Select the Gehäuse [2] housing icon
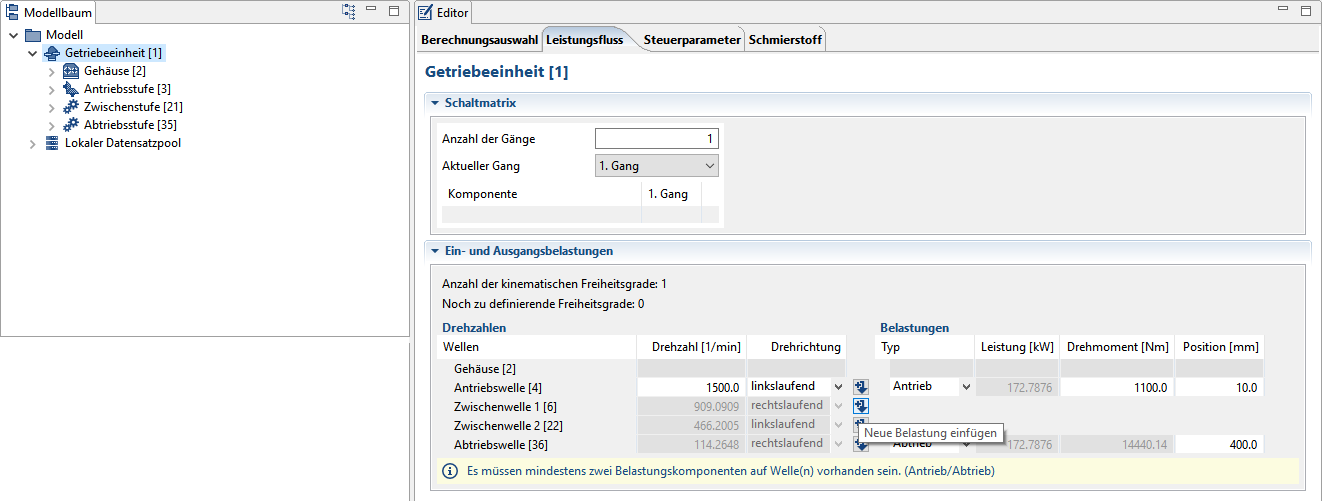Image resolution: width=1322 pixels, height=501 pixels. coord(71,71)
